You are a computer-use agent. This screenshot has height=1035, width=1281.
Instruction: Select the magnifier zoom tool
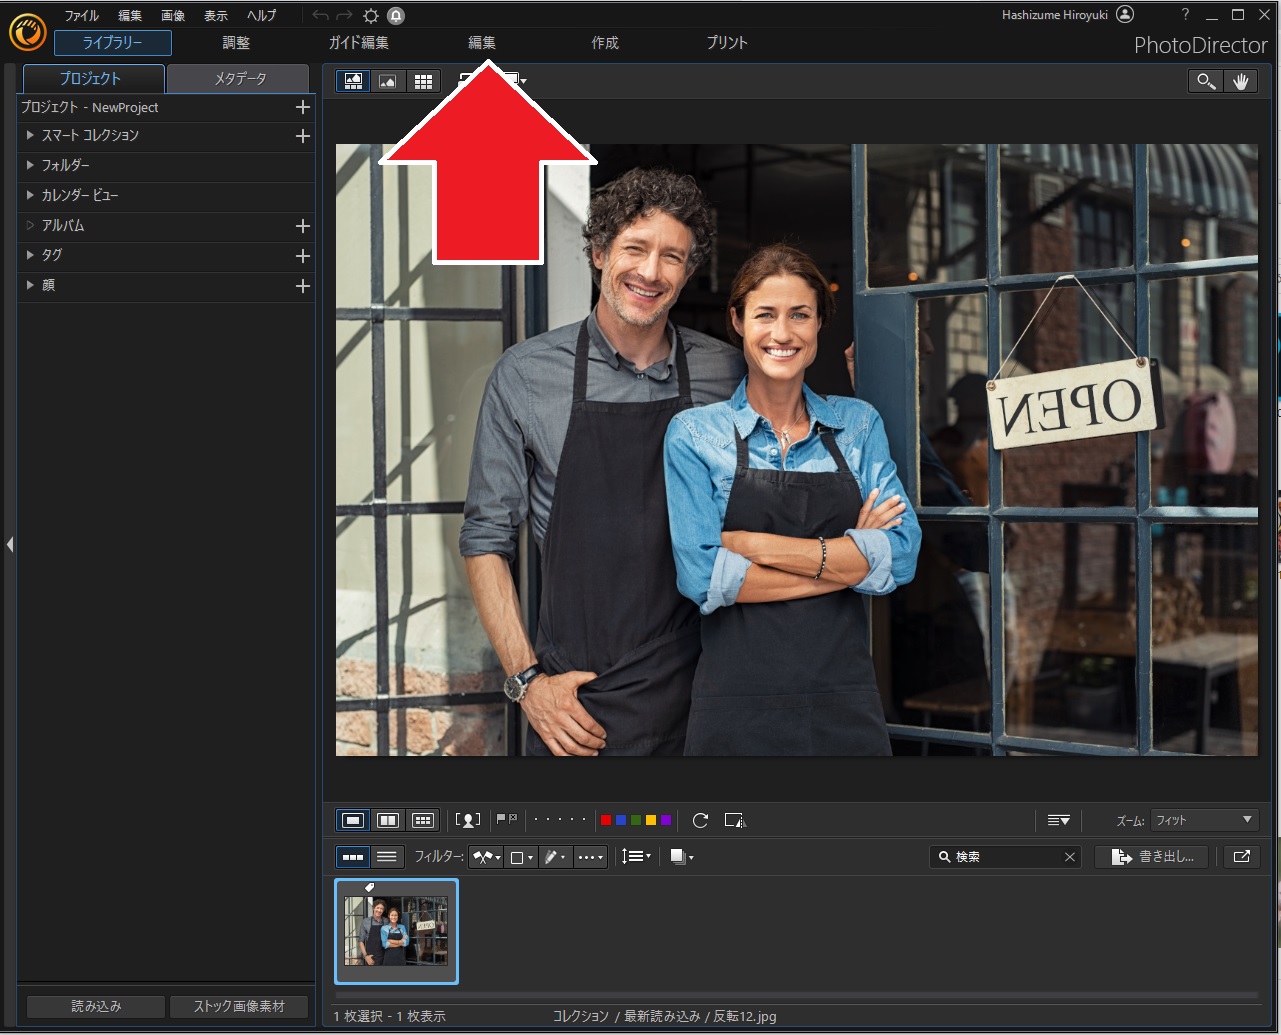click(1206, 82)
